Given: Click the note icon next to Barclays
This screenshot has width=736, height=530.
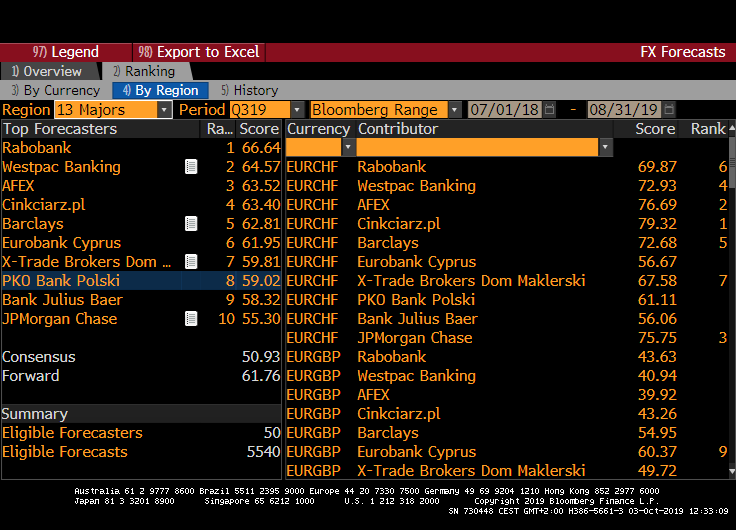Looking at the screenshot, I should click(x=191, y=224).
